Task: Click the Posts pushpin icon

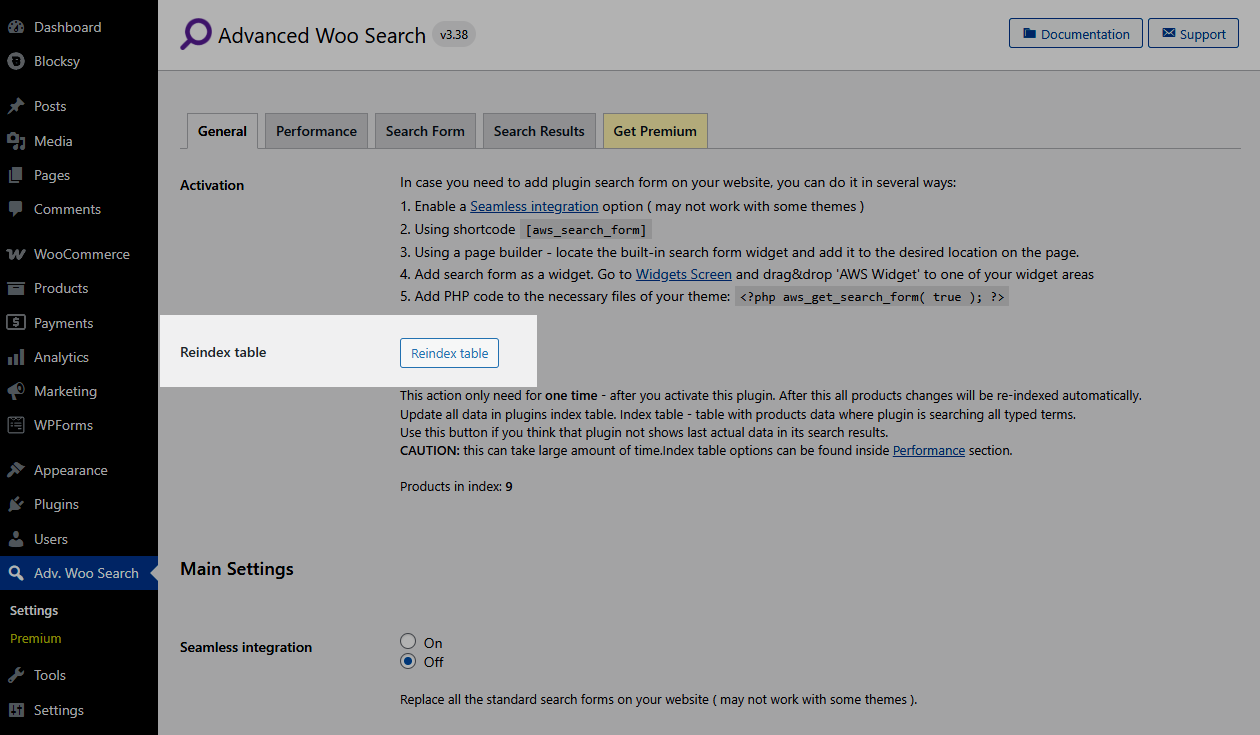Action: [16, 106]
